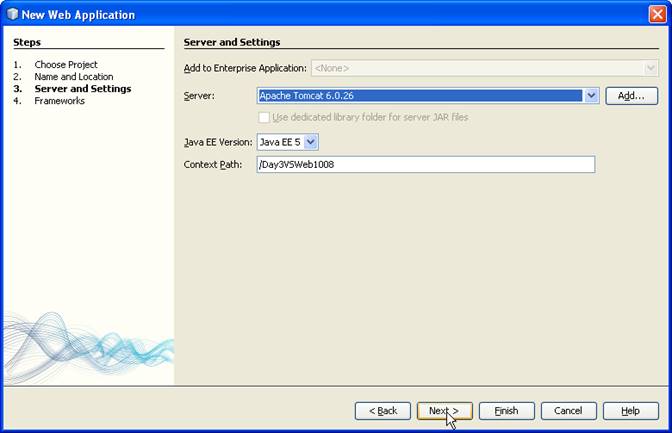This screenshot has width=672, height=433.
Task: Open the Java EE Version dropdown
Action: (288, 142)
